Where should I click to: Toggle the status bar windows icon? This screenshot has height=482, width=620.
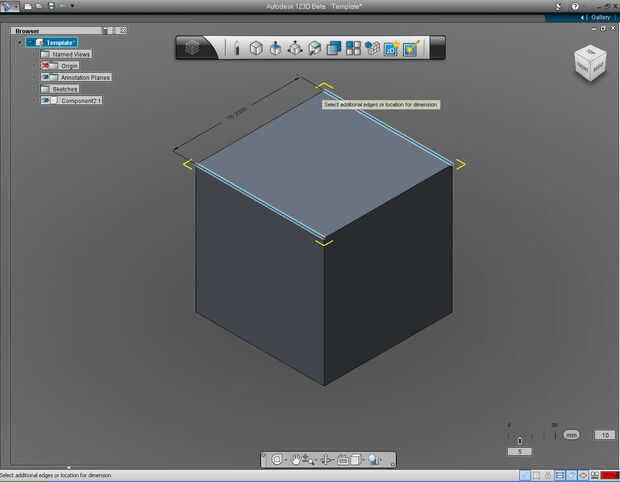[594, 475]
